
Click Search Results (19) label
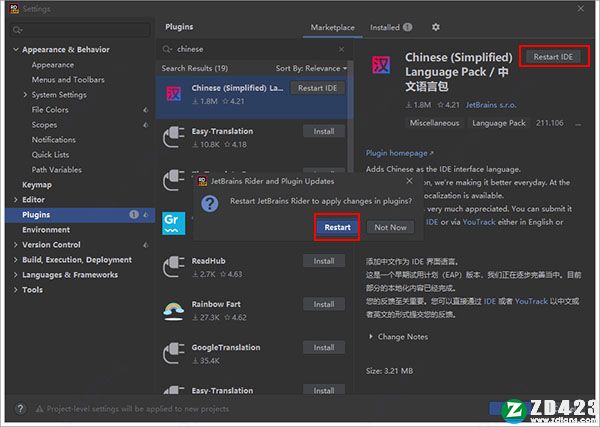194,68
